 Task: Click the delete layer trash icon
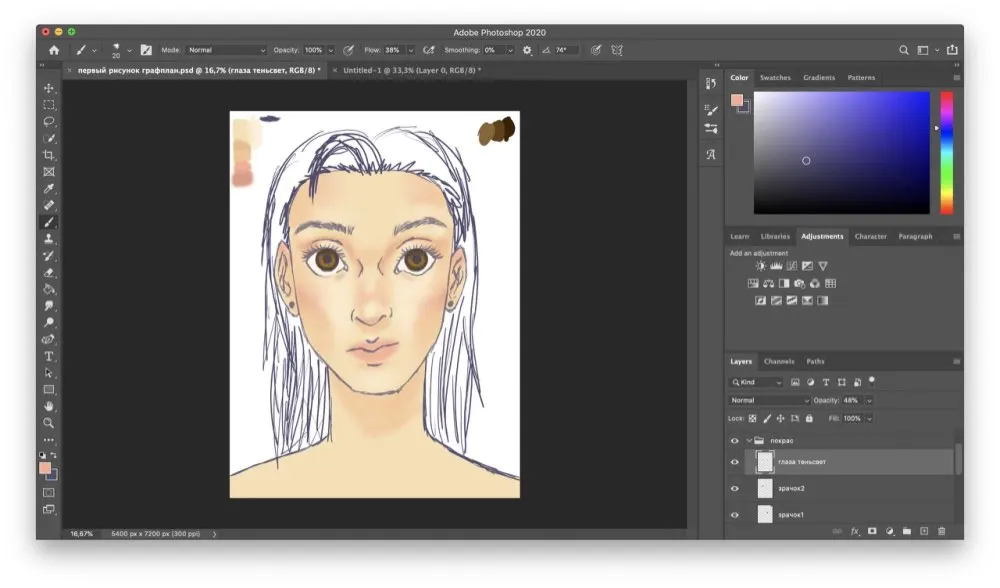pos(941,531)
